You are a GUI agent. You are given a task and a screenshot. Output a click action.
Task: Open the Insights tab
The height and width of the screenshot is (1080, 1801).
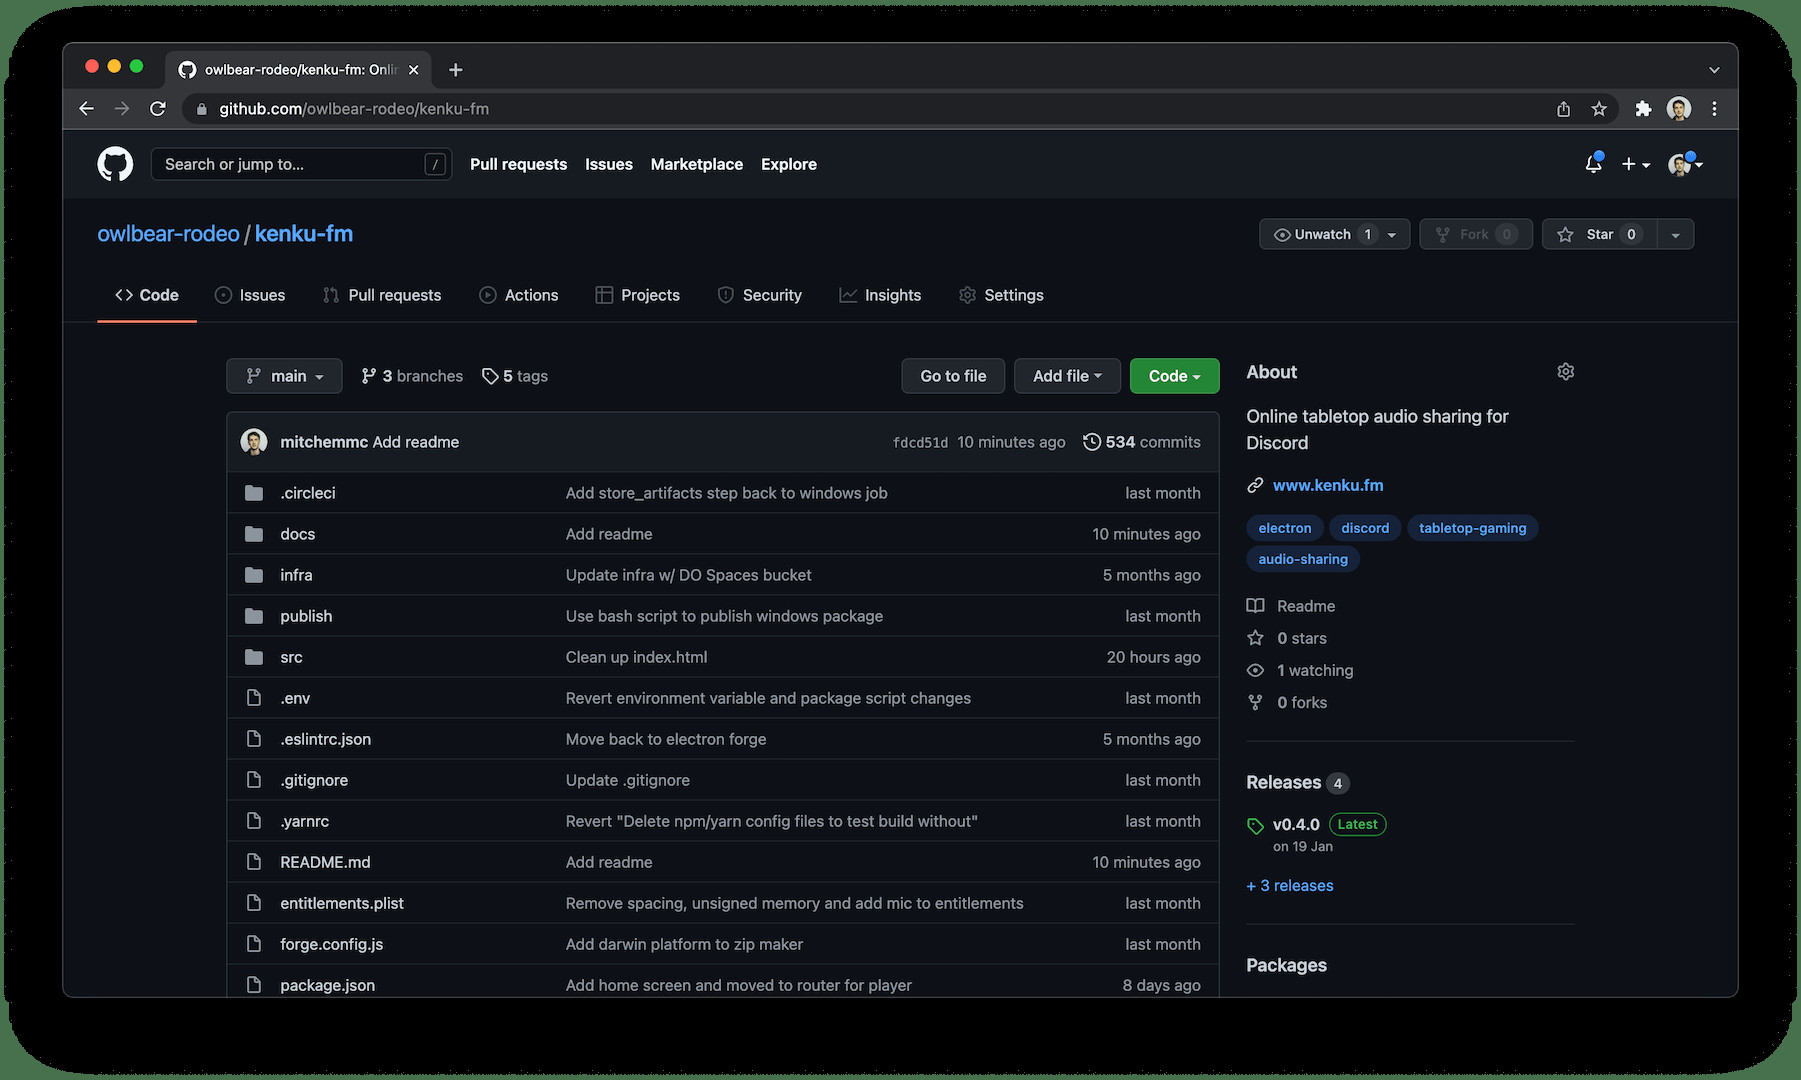880,295
